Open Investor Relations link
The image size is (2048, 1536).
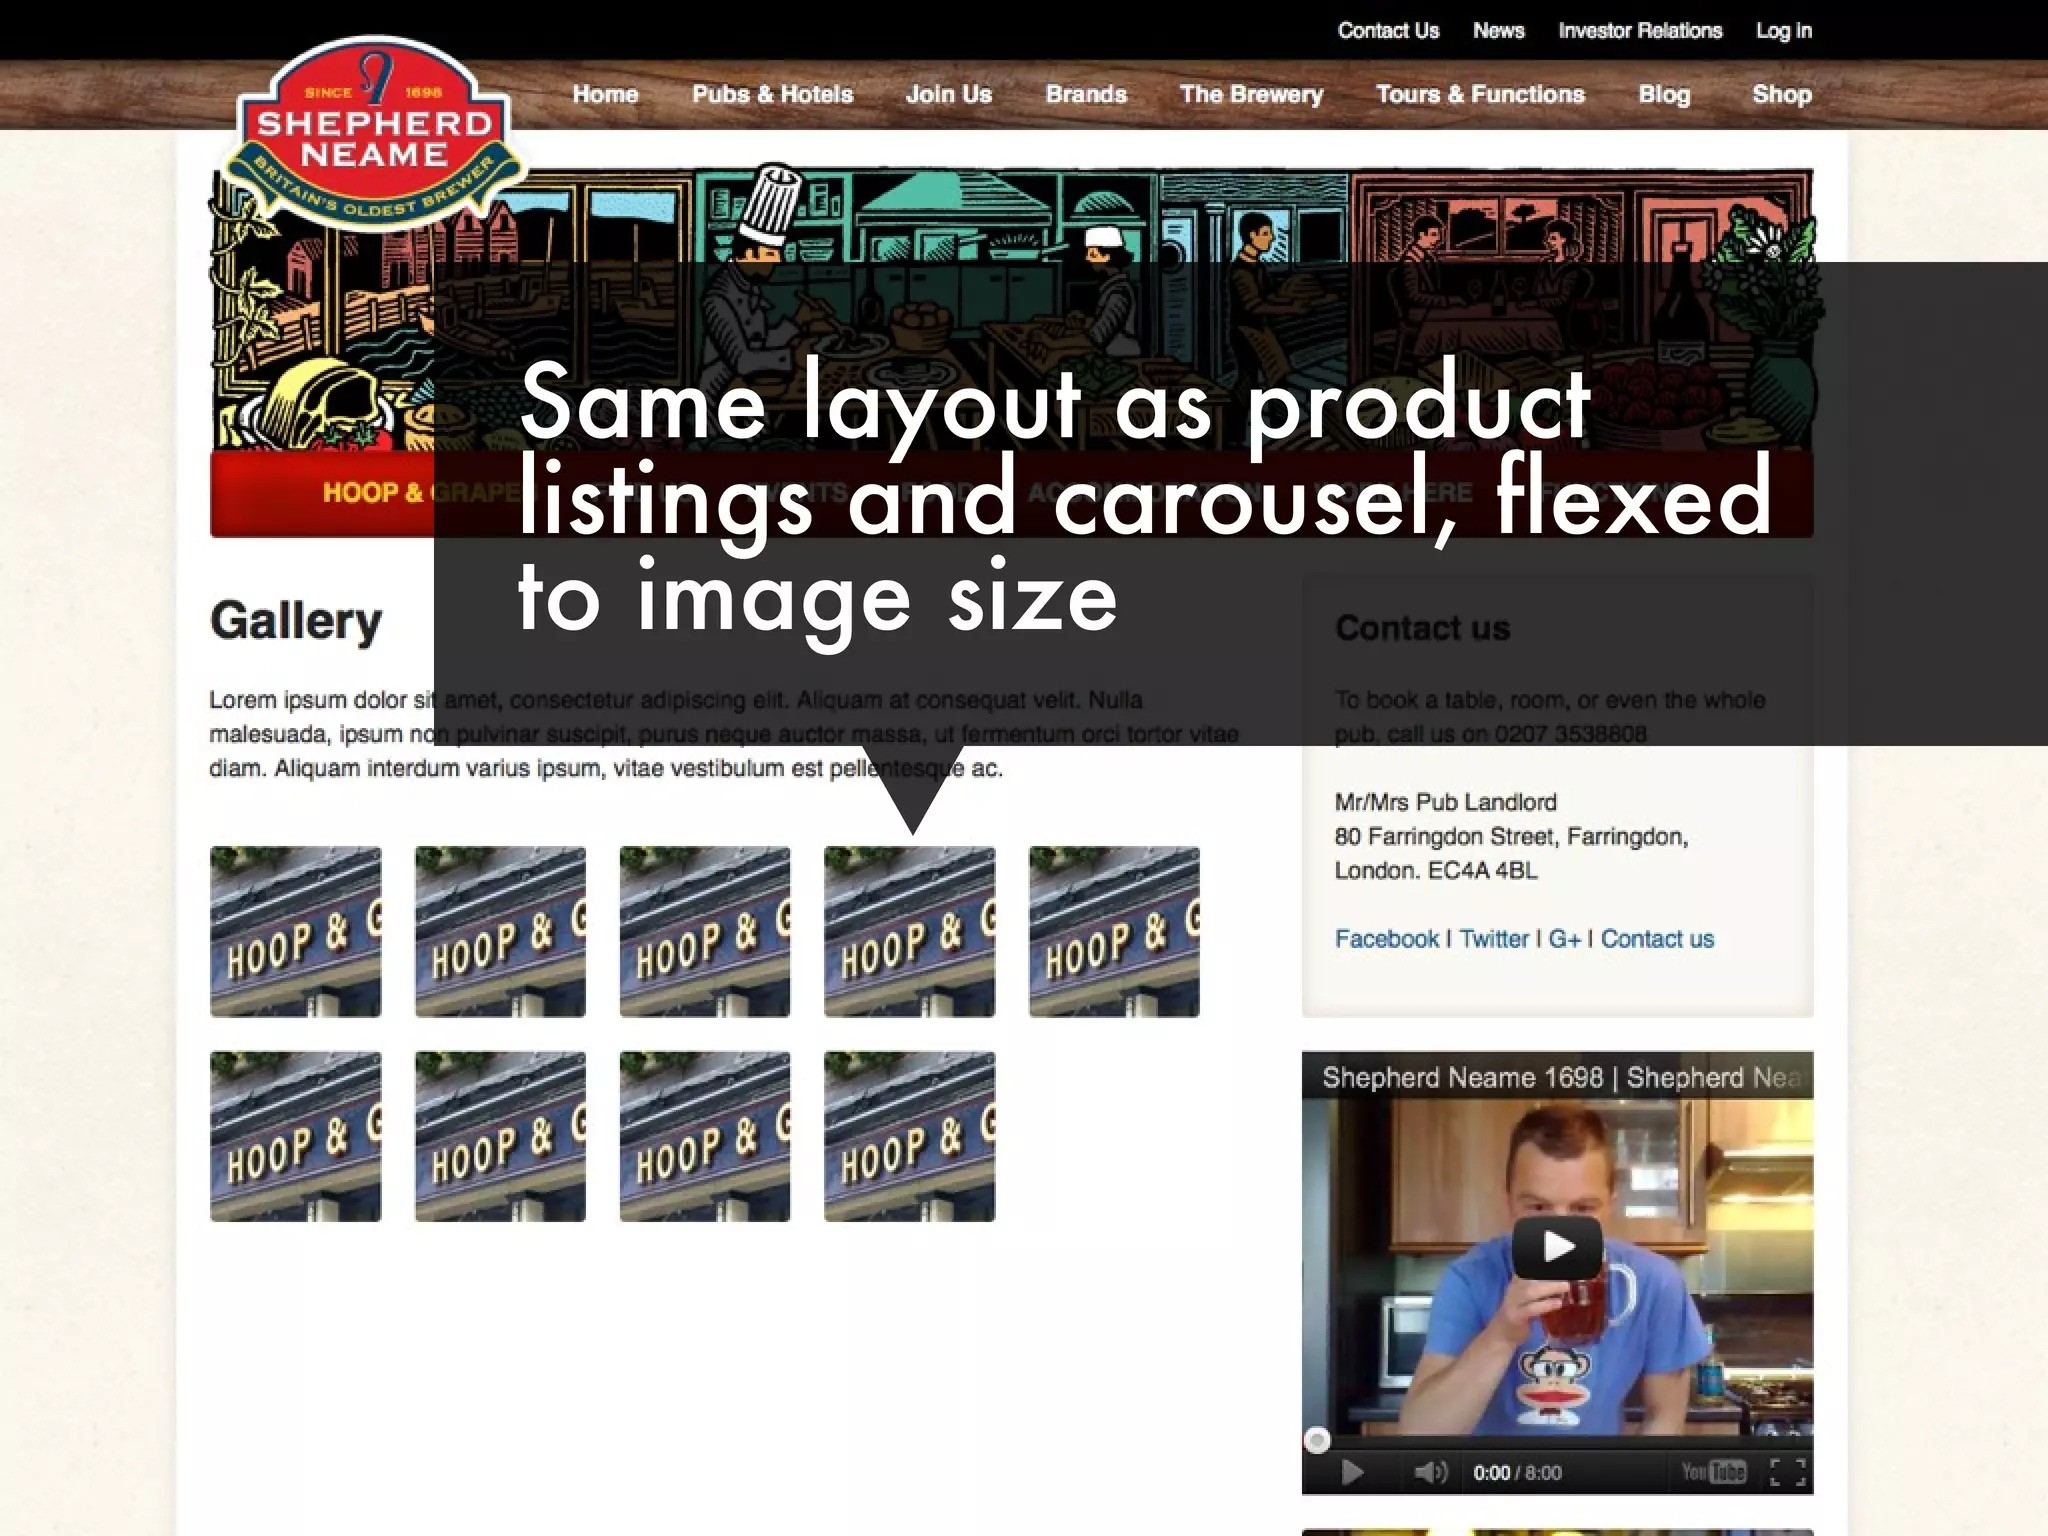[x=1640, y=31]
